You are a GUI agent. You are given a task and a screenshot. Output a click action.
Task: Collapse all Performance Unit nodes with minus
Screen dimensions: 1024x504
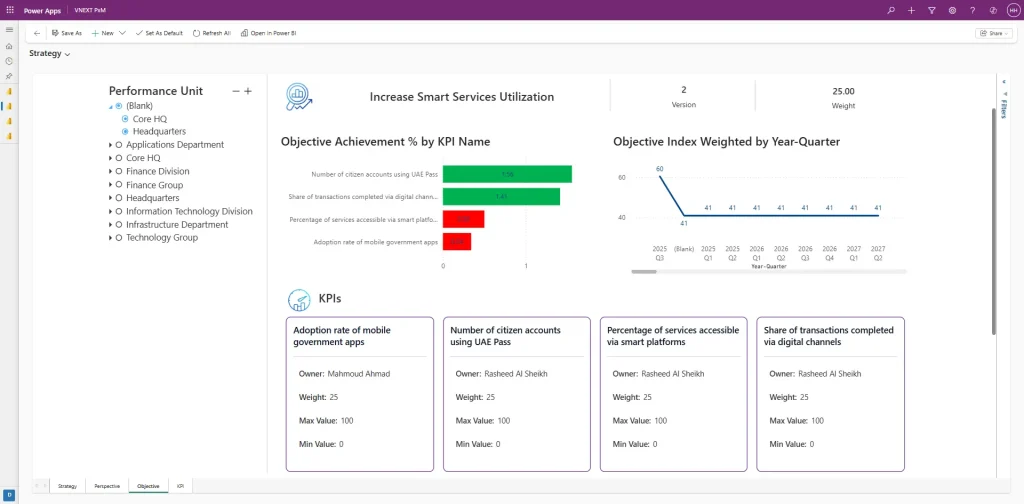(236, 91)
